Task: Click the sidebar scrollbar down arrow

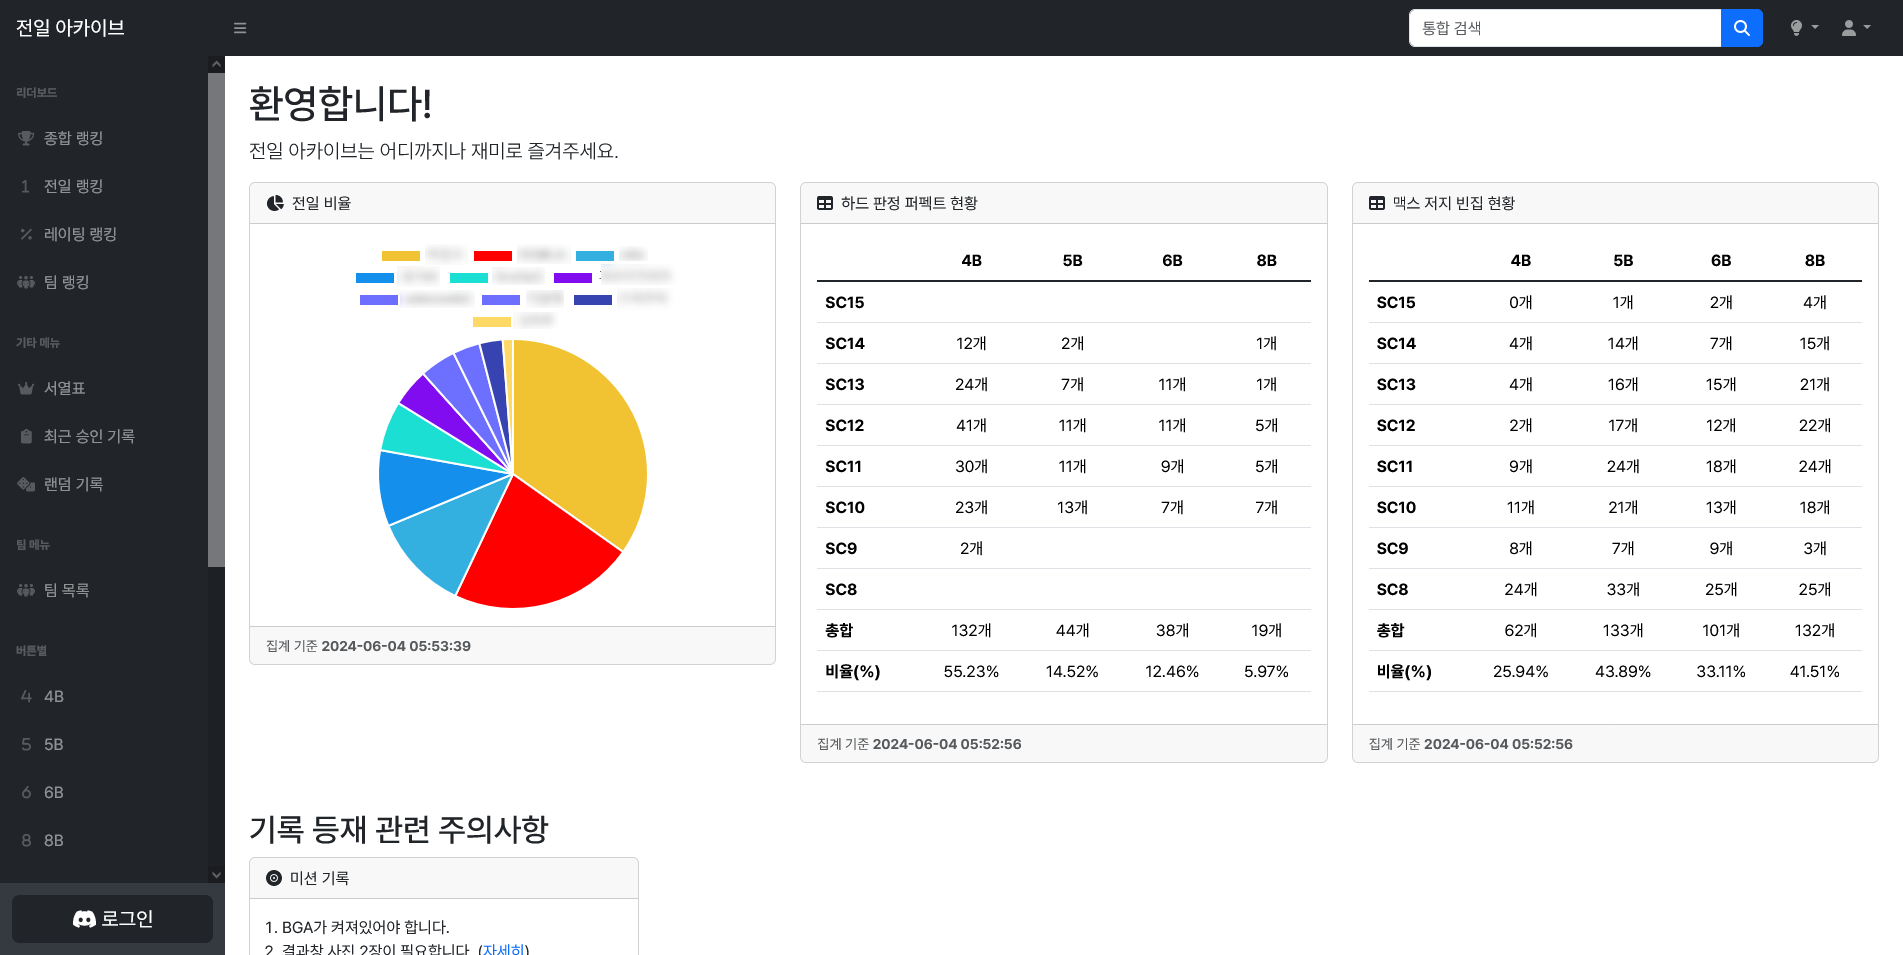Action: (x=216, y=874)
